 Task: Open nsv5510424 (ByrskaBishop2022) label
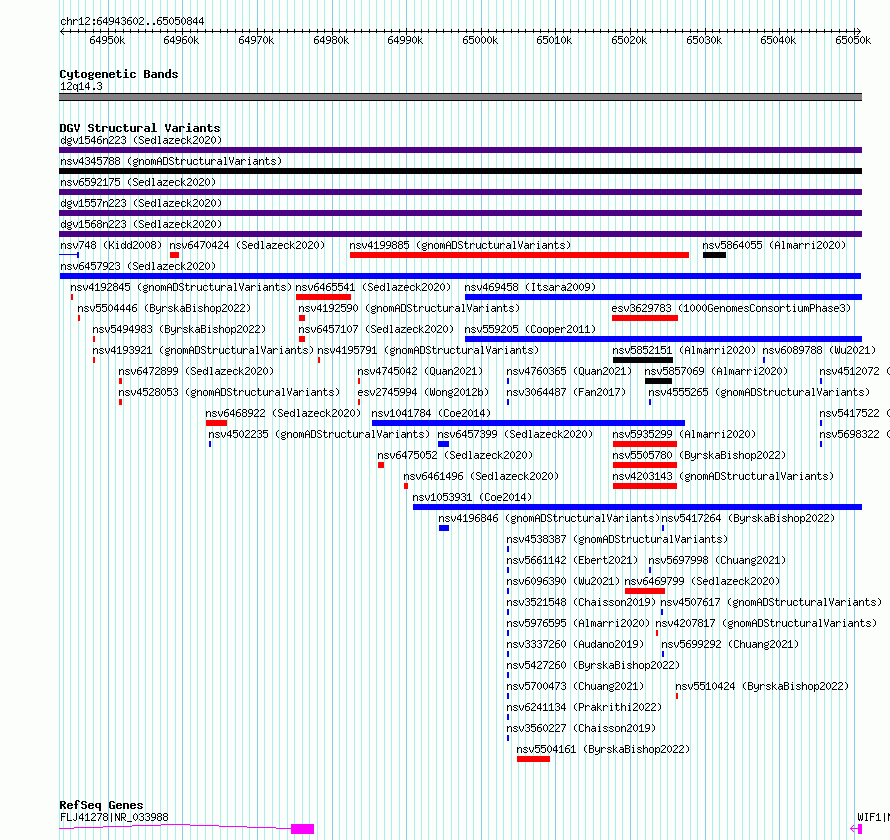click(762, 686)
